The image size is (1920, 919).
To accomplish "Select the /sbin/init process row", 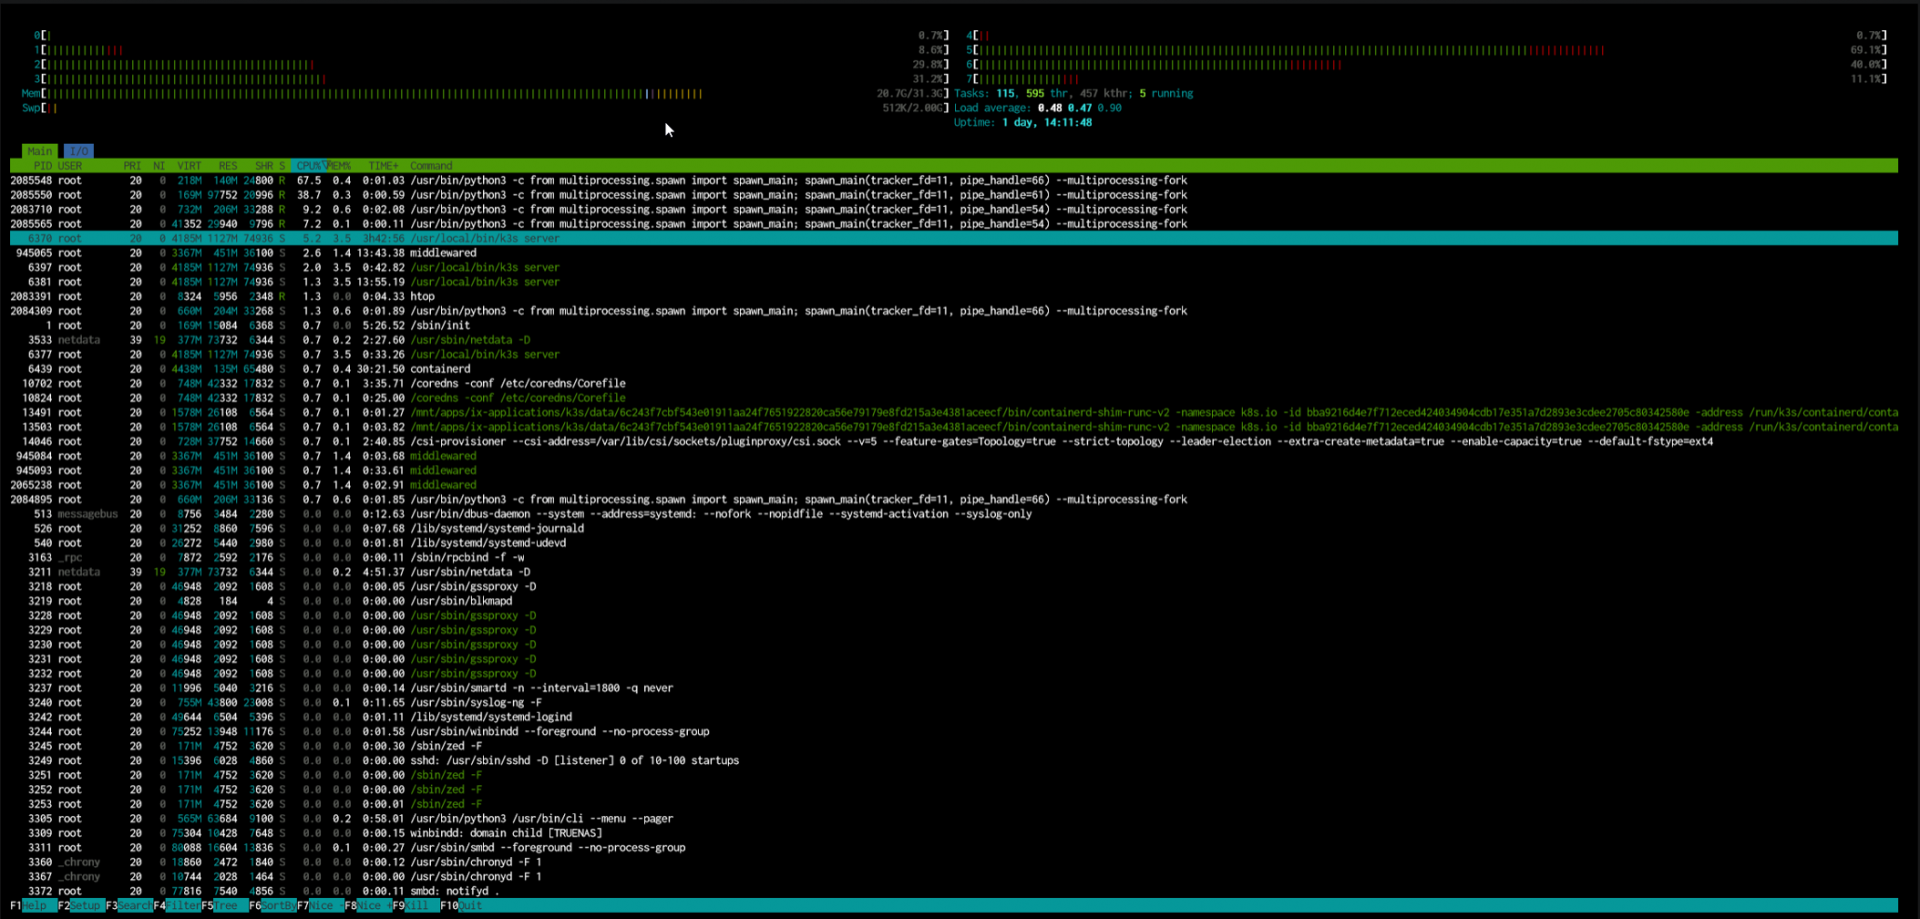I will click(x=954, y=326).
